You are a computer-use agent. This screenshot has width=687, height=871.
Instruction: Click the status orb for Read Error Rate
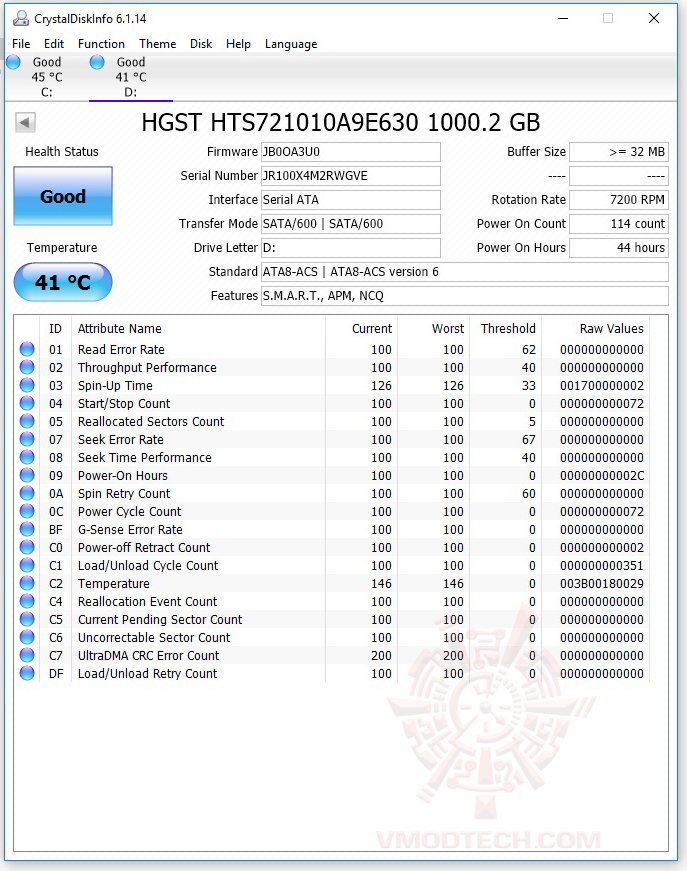27,349
